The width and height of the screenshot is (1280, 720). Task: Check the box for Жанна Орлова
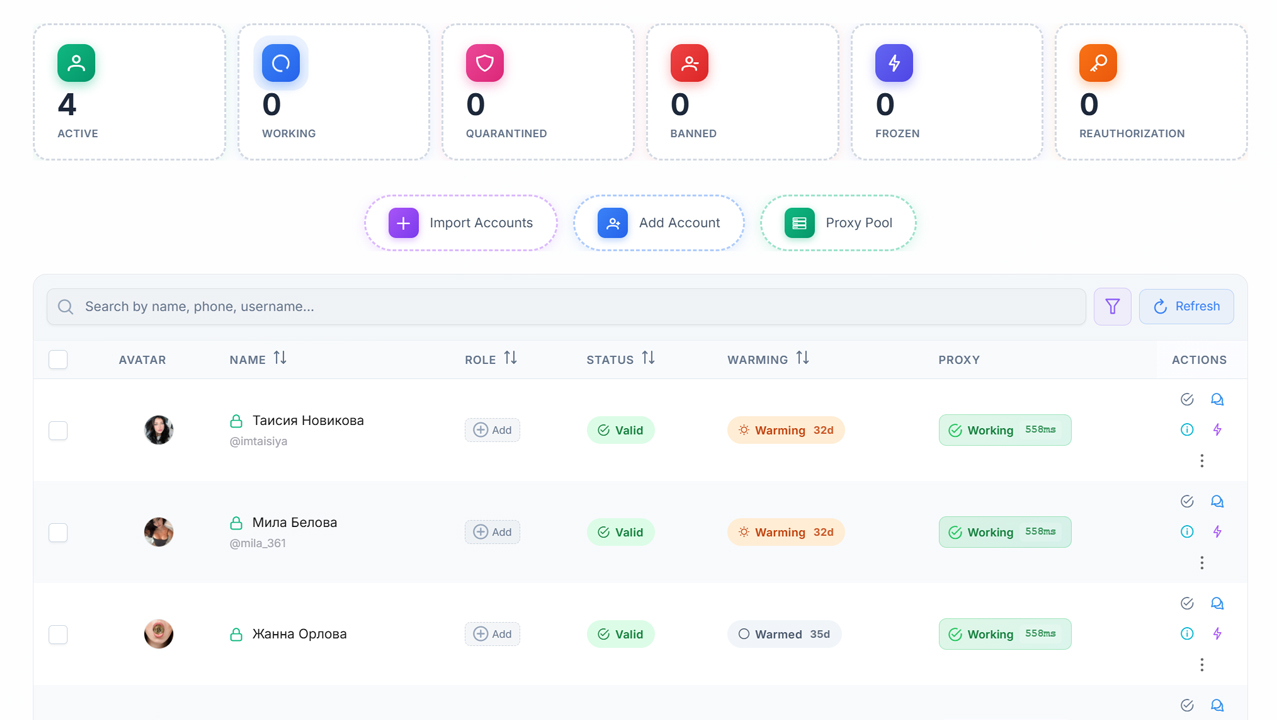point(58,634)
